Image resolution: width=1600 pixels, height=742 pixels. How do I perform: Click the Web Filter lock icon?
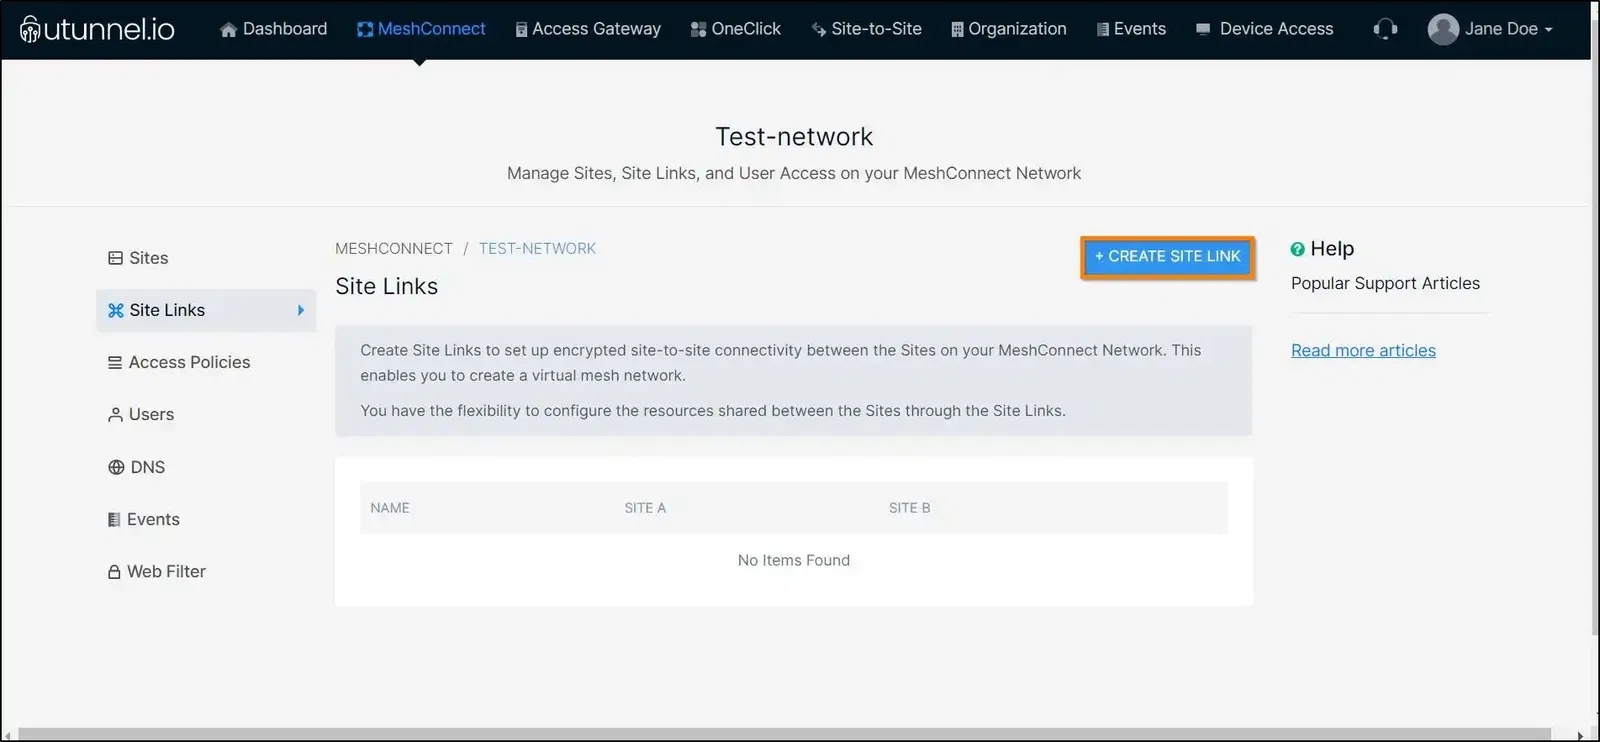114,572
